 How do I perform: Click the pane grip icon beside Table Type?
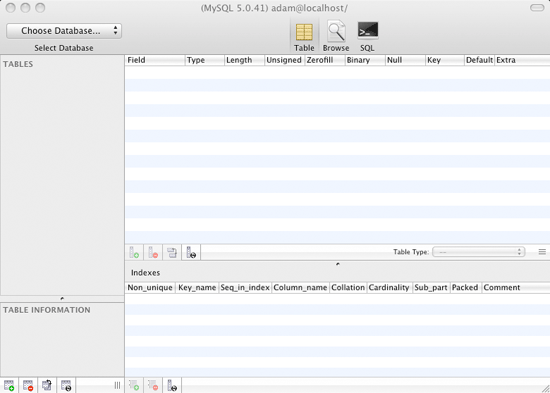click(542, 252)
